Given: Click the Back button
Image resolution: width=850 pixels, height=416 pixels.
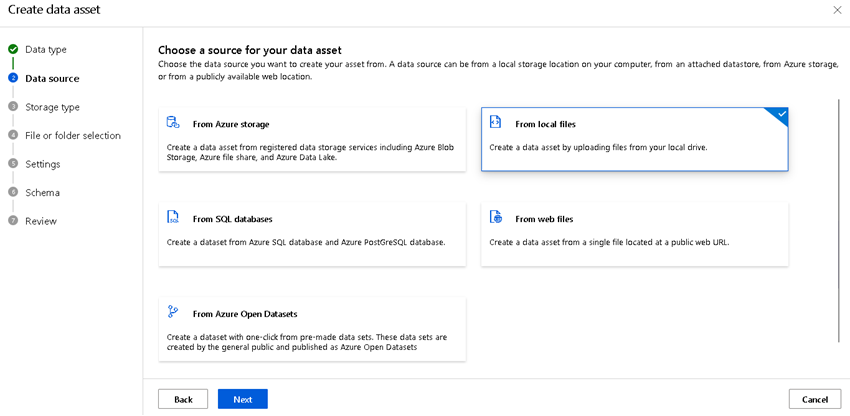Looking at the screenshot, I should click(183, 399).
